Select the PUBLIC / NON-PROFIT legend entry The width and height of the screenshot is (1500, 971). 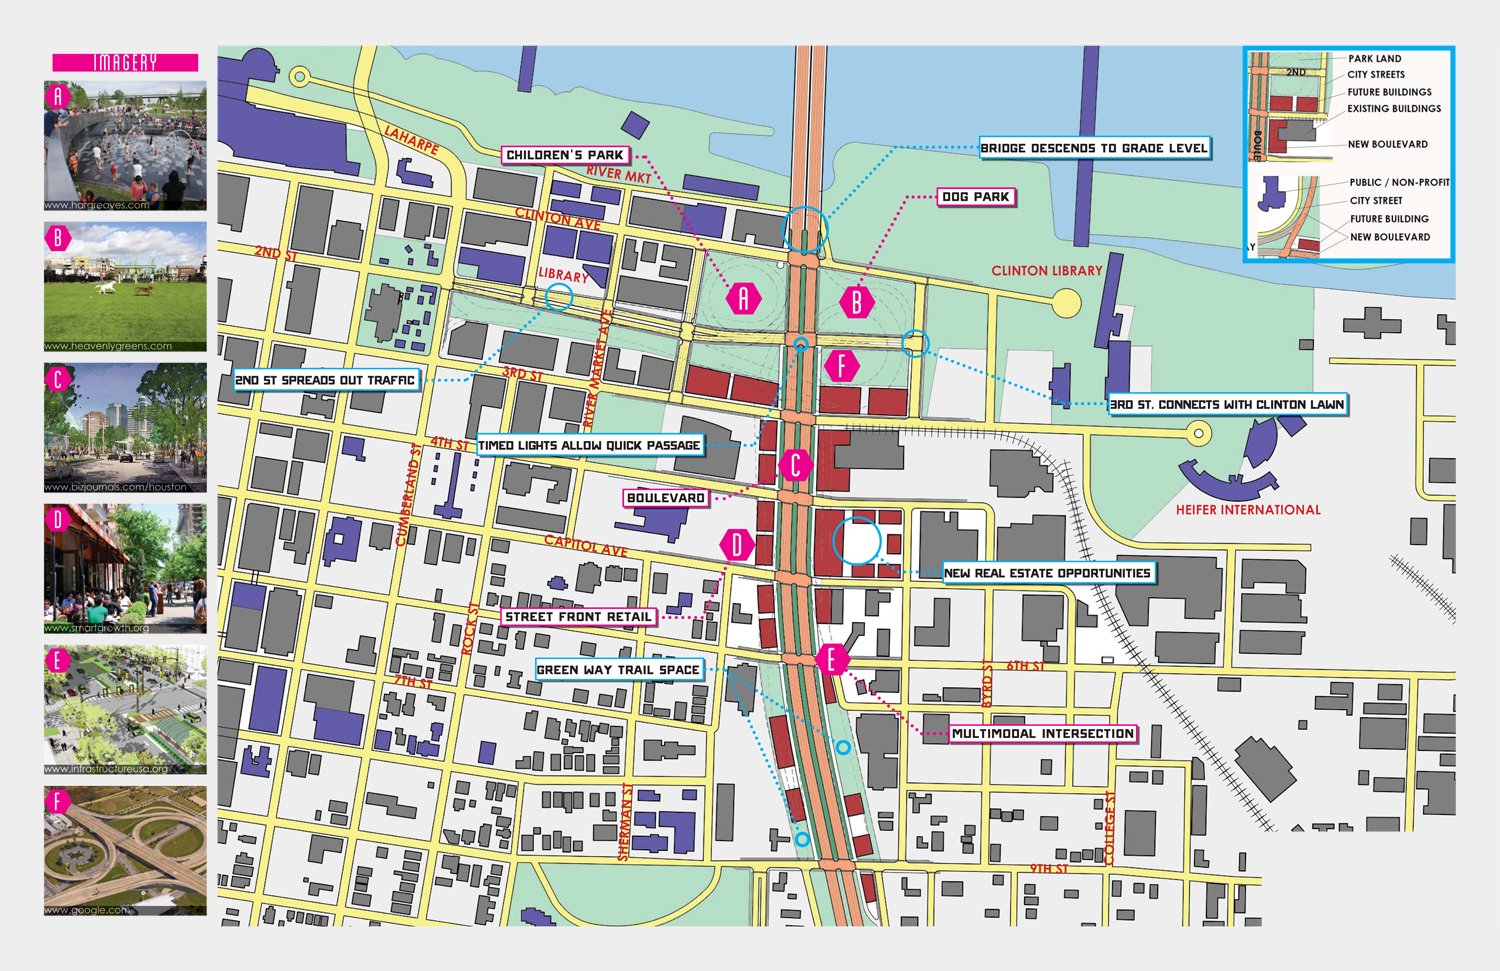point(1399,183)
